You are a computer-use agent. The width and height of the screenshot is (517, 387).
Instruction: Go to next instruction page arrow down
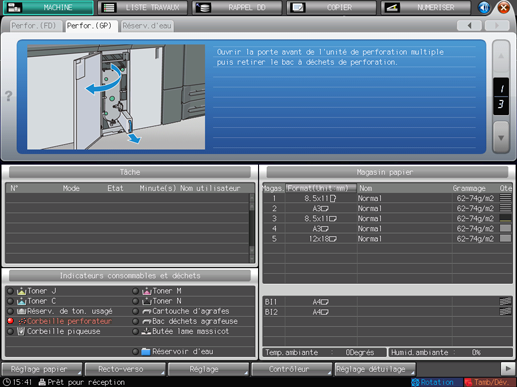501,137
